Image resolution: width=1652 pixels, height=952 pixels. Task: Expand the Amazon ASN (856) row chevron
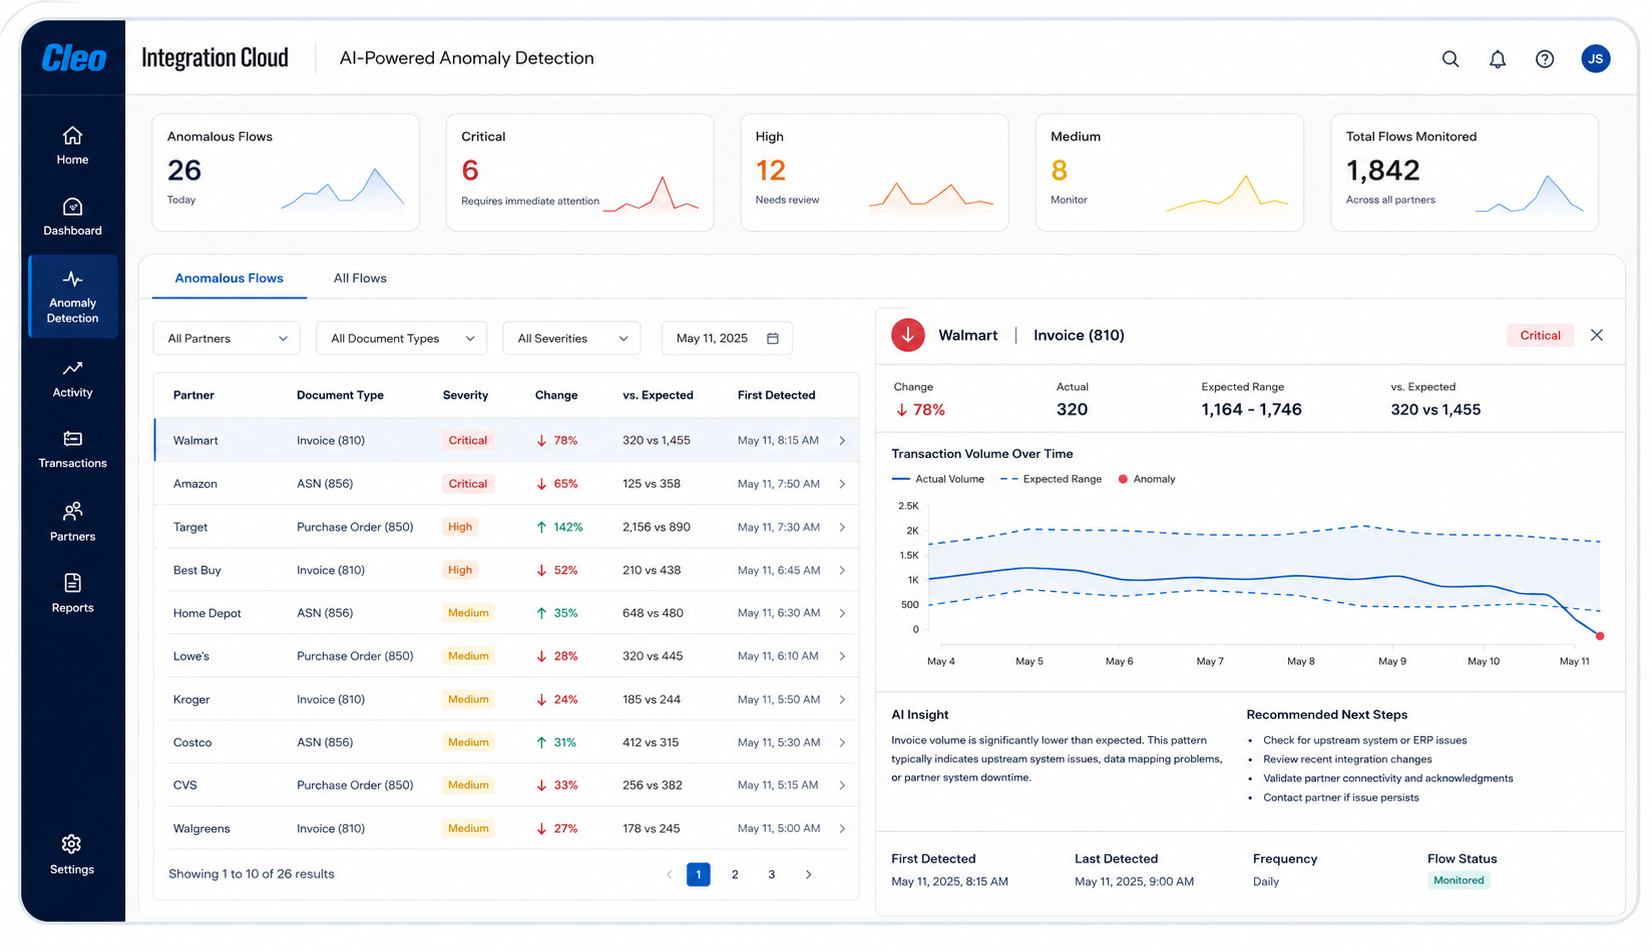click(842, 484)
